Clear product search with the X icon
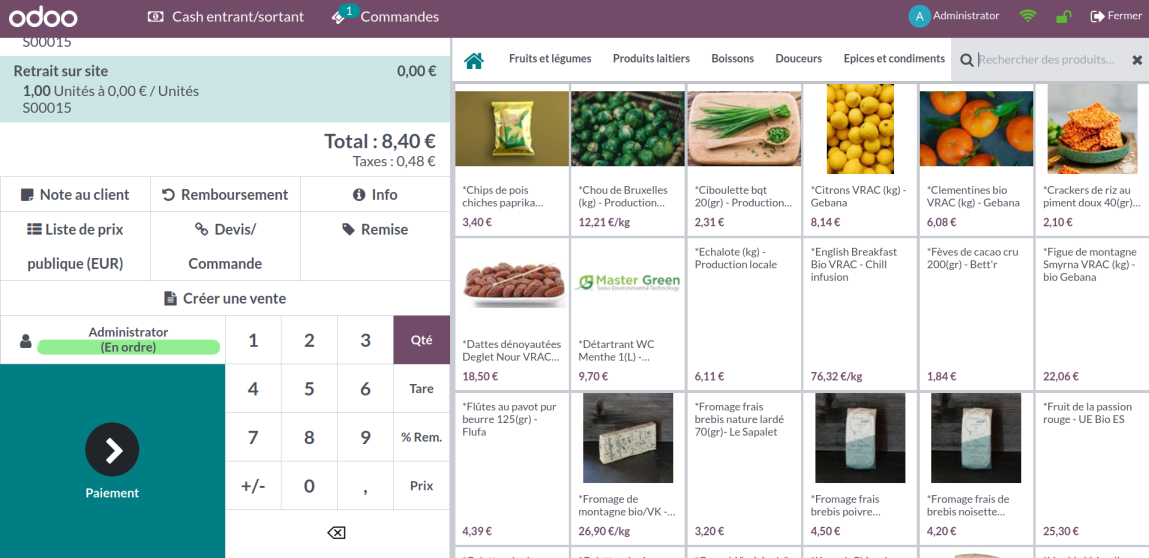Viewport: 1149px width, 558px height. pos(1137,60)
